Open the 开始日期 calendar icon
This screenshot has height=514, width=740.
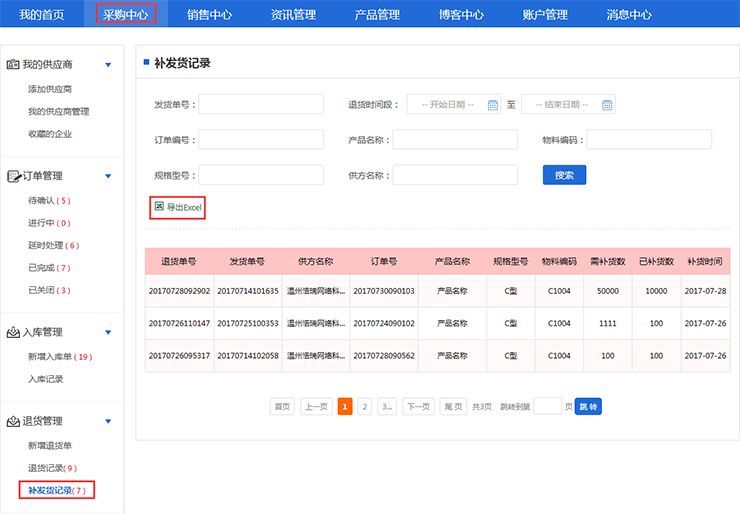(492, 105)
